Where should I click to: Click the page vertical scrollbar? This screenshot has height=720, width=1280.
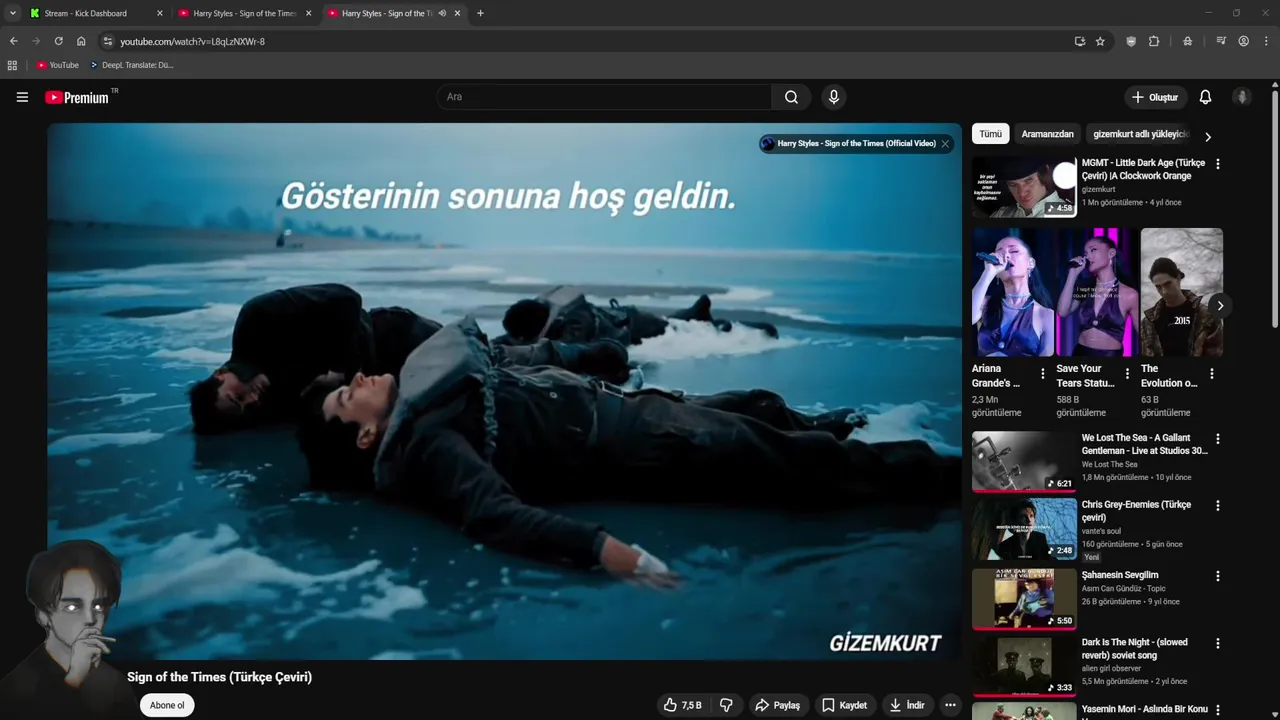click(1275, 208)
